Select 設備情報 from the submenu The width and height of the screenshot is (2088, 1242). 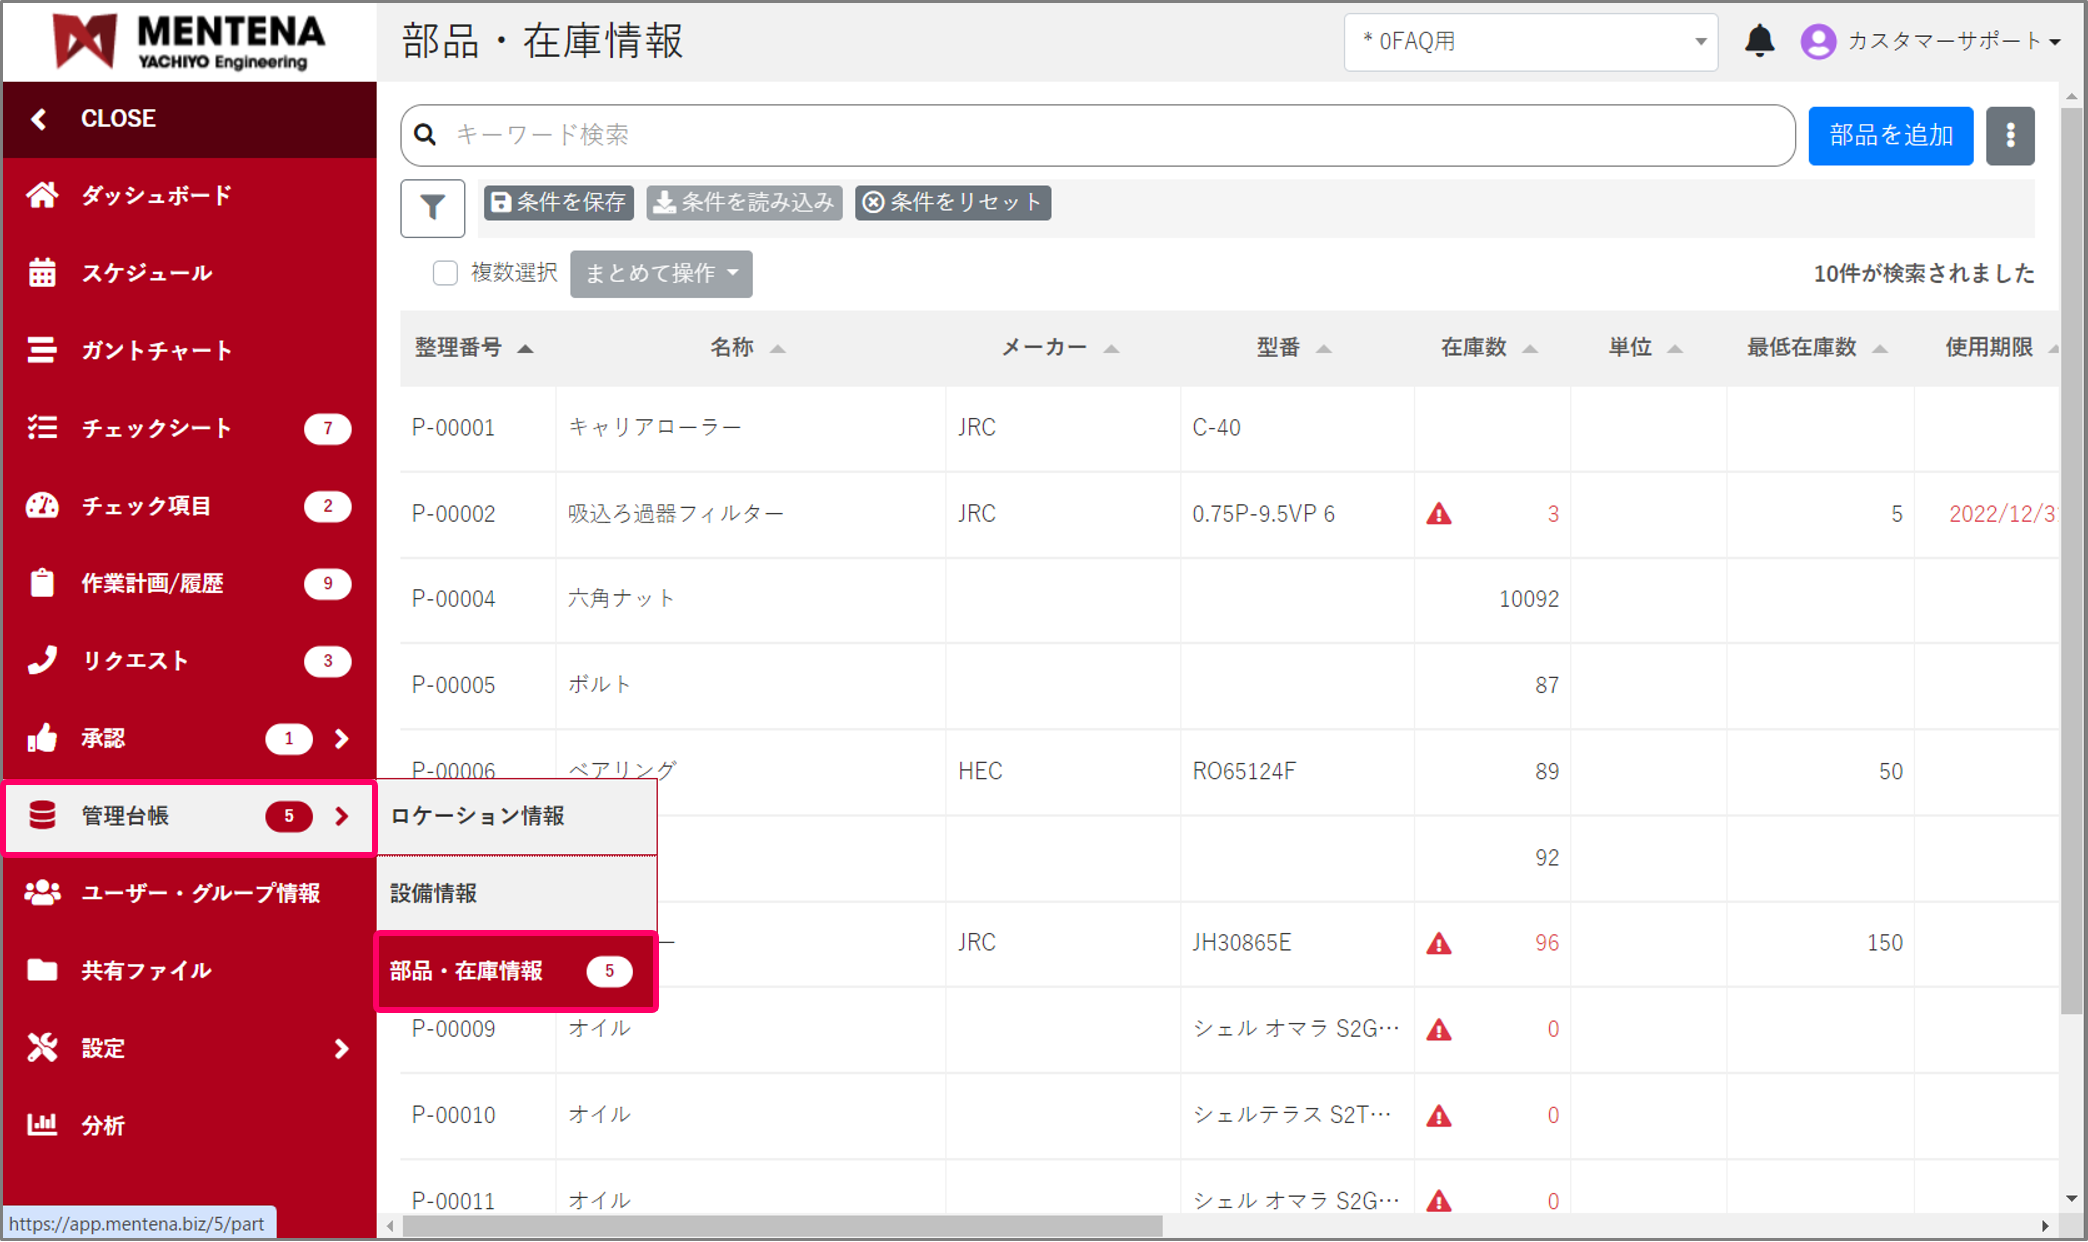[x=434, y=893]
